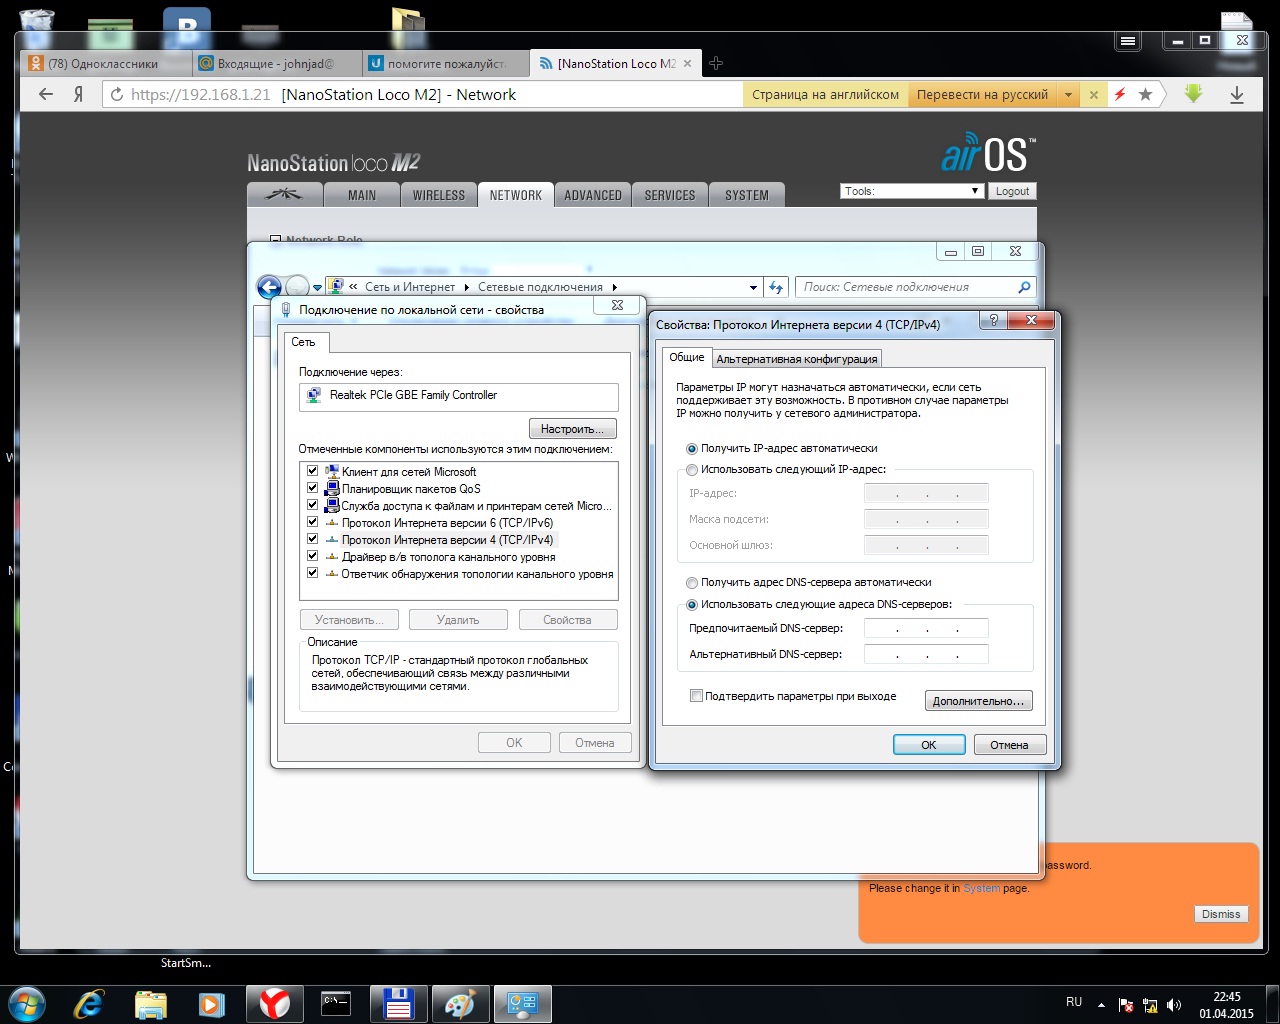Click the search magnifier in Explorer

1024,287
